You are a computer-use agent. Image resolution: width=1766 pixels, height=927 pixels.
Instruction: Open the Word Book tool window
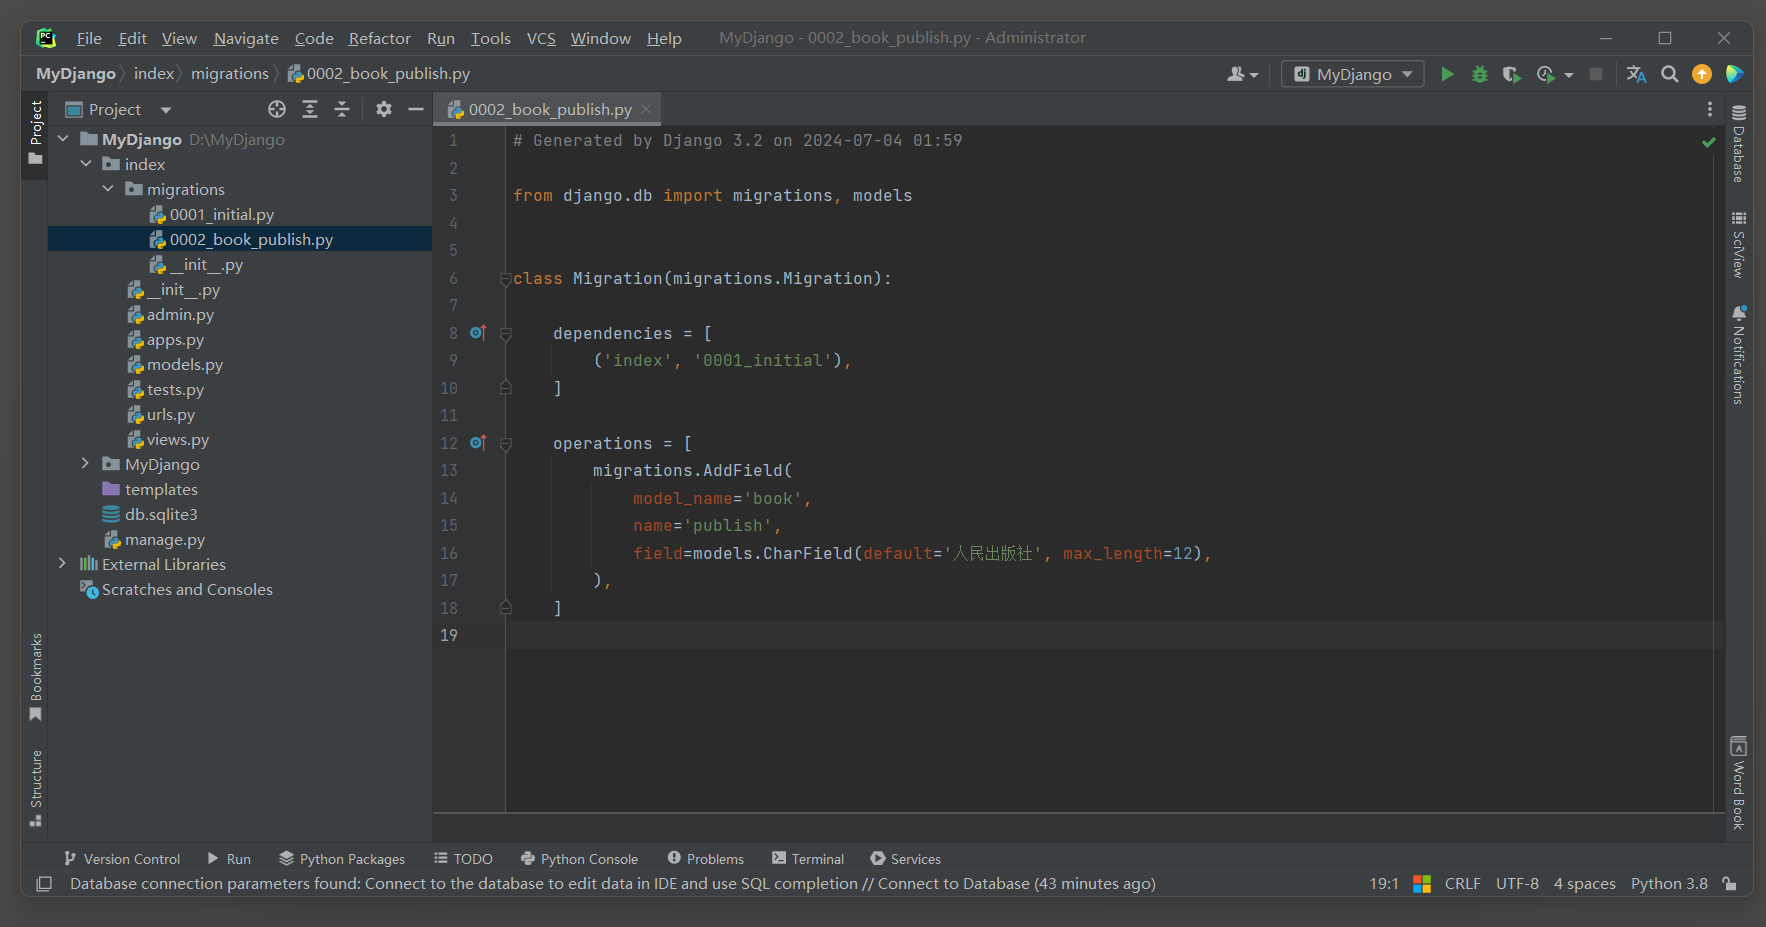coord(1739,784)
